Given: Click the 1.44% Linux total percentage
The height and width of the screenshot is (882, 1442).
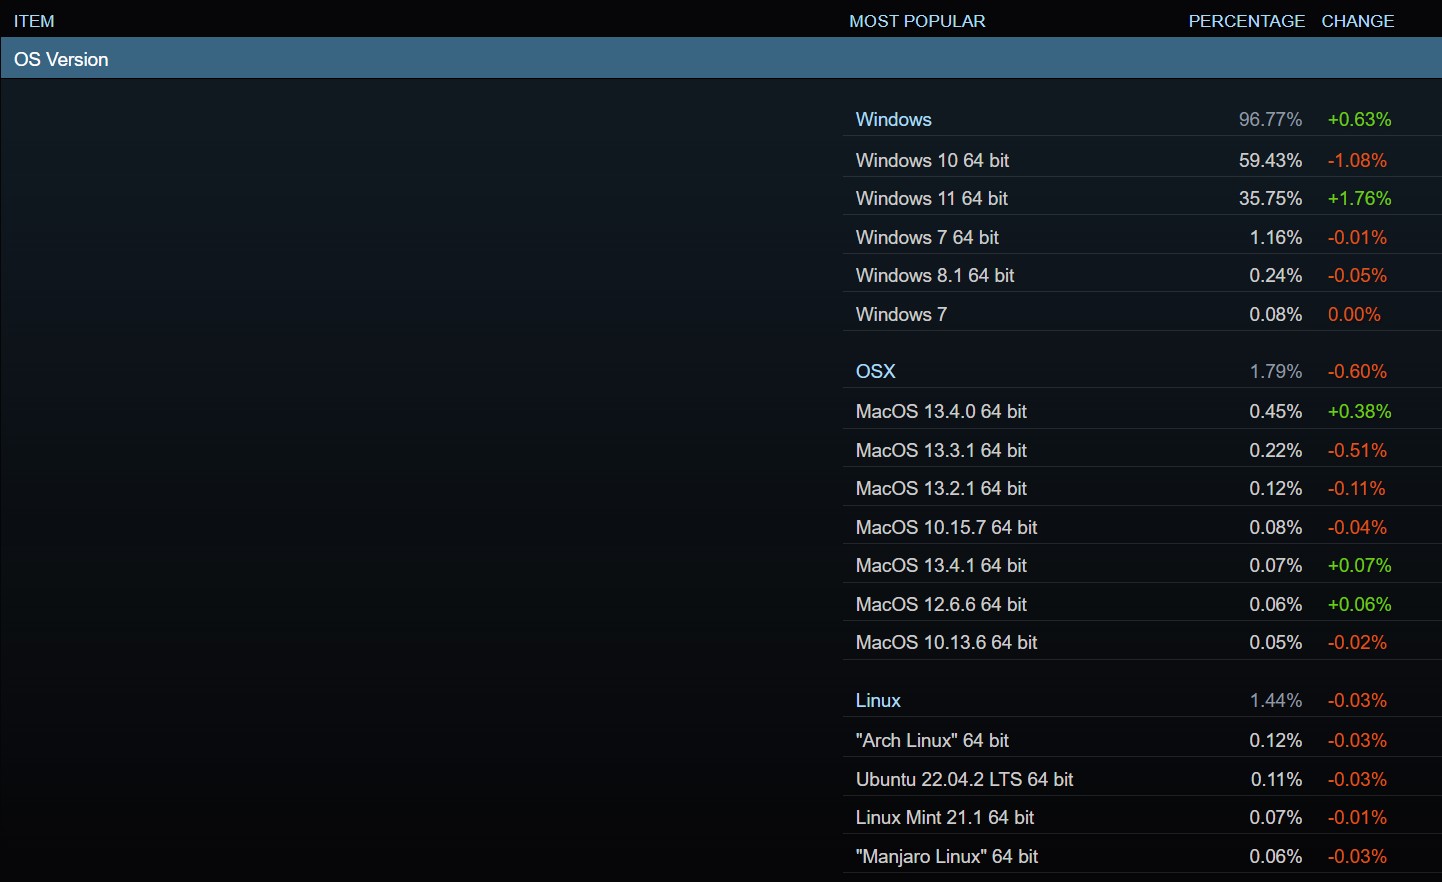Looking at the screenshot, I should (1275, 700).
